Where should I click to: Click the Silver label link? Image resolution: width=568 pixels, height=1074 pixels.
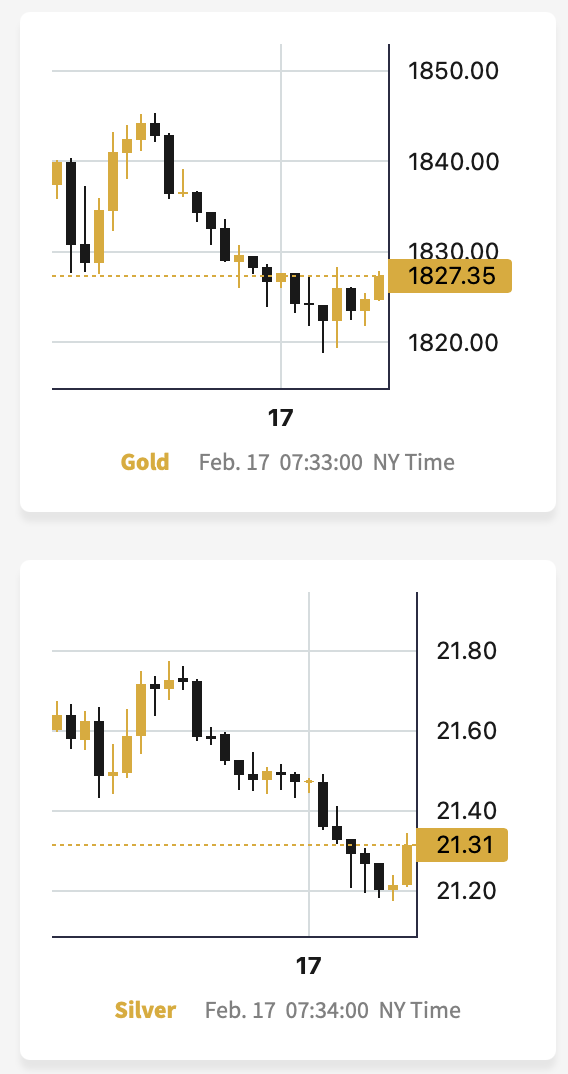(145, 1010)
